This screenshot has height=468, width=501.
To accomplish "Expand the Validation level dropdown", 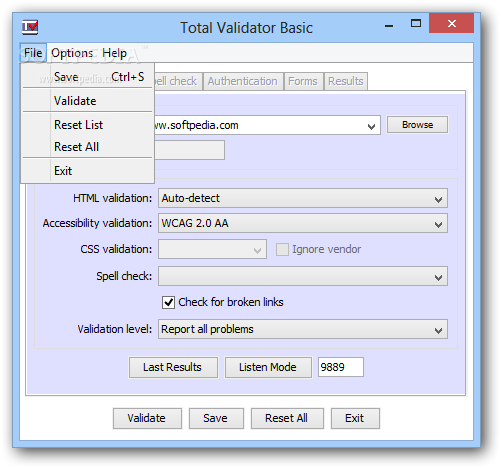I will [303, 329].
